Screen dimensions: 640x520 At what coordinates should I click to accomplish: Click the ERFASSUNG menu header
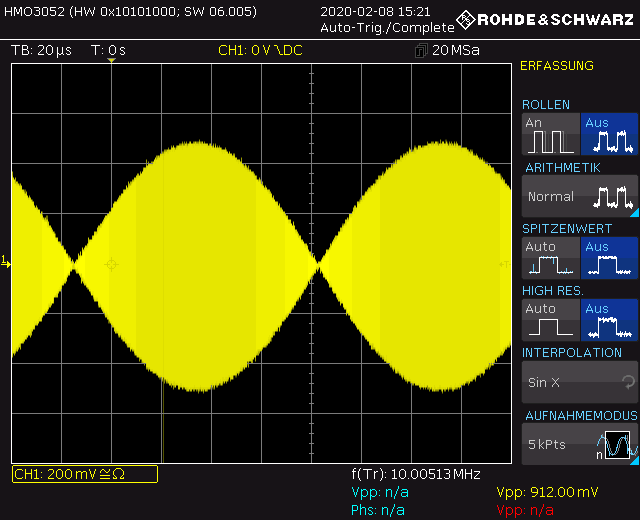pos(557,66)
